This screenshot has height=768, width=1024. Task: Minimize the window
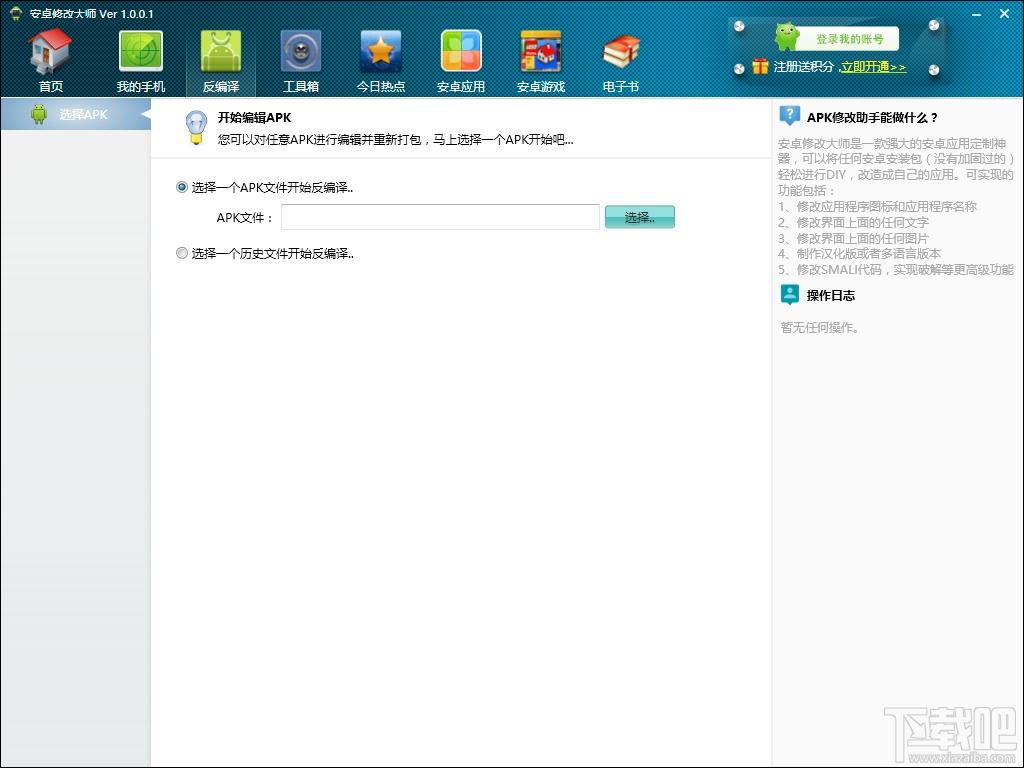976,14
